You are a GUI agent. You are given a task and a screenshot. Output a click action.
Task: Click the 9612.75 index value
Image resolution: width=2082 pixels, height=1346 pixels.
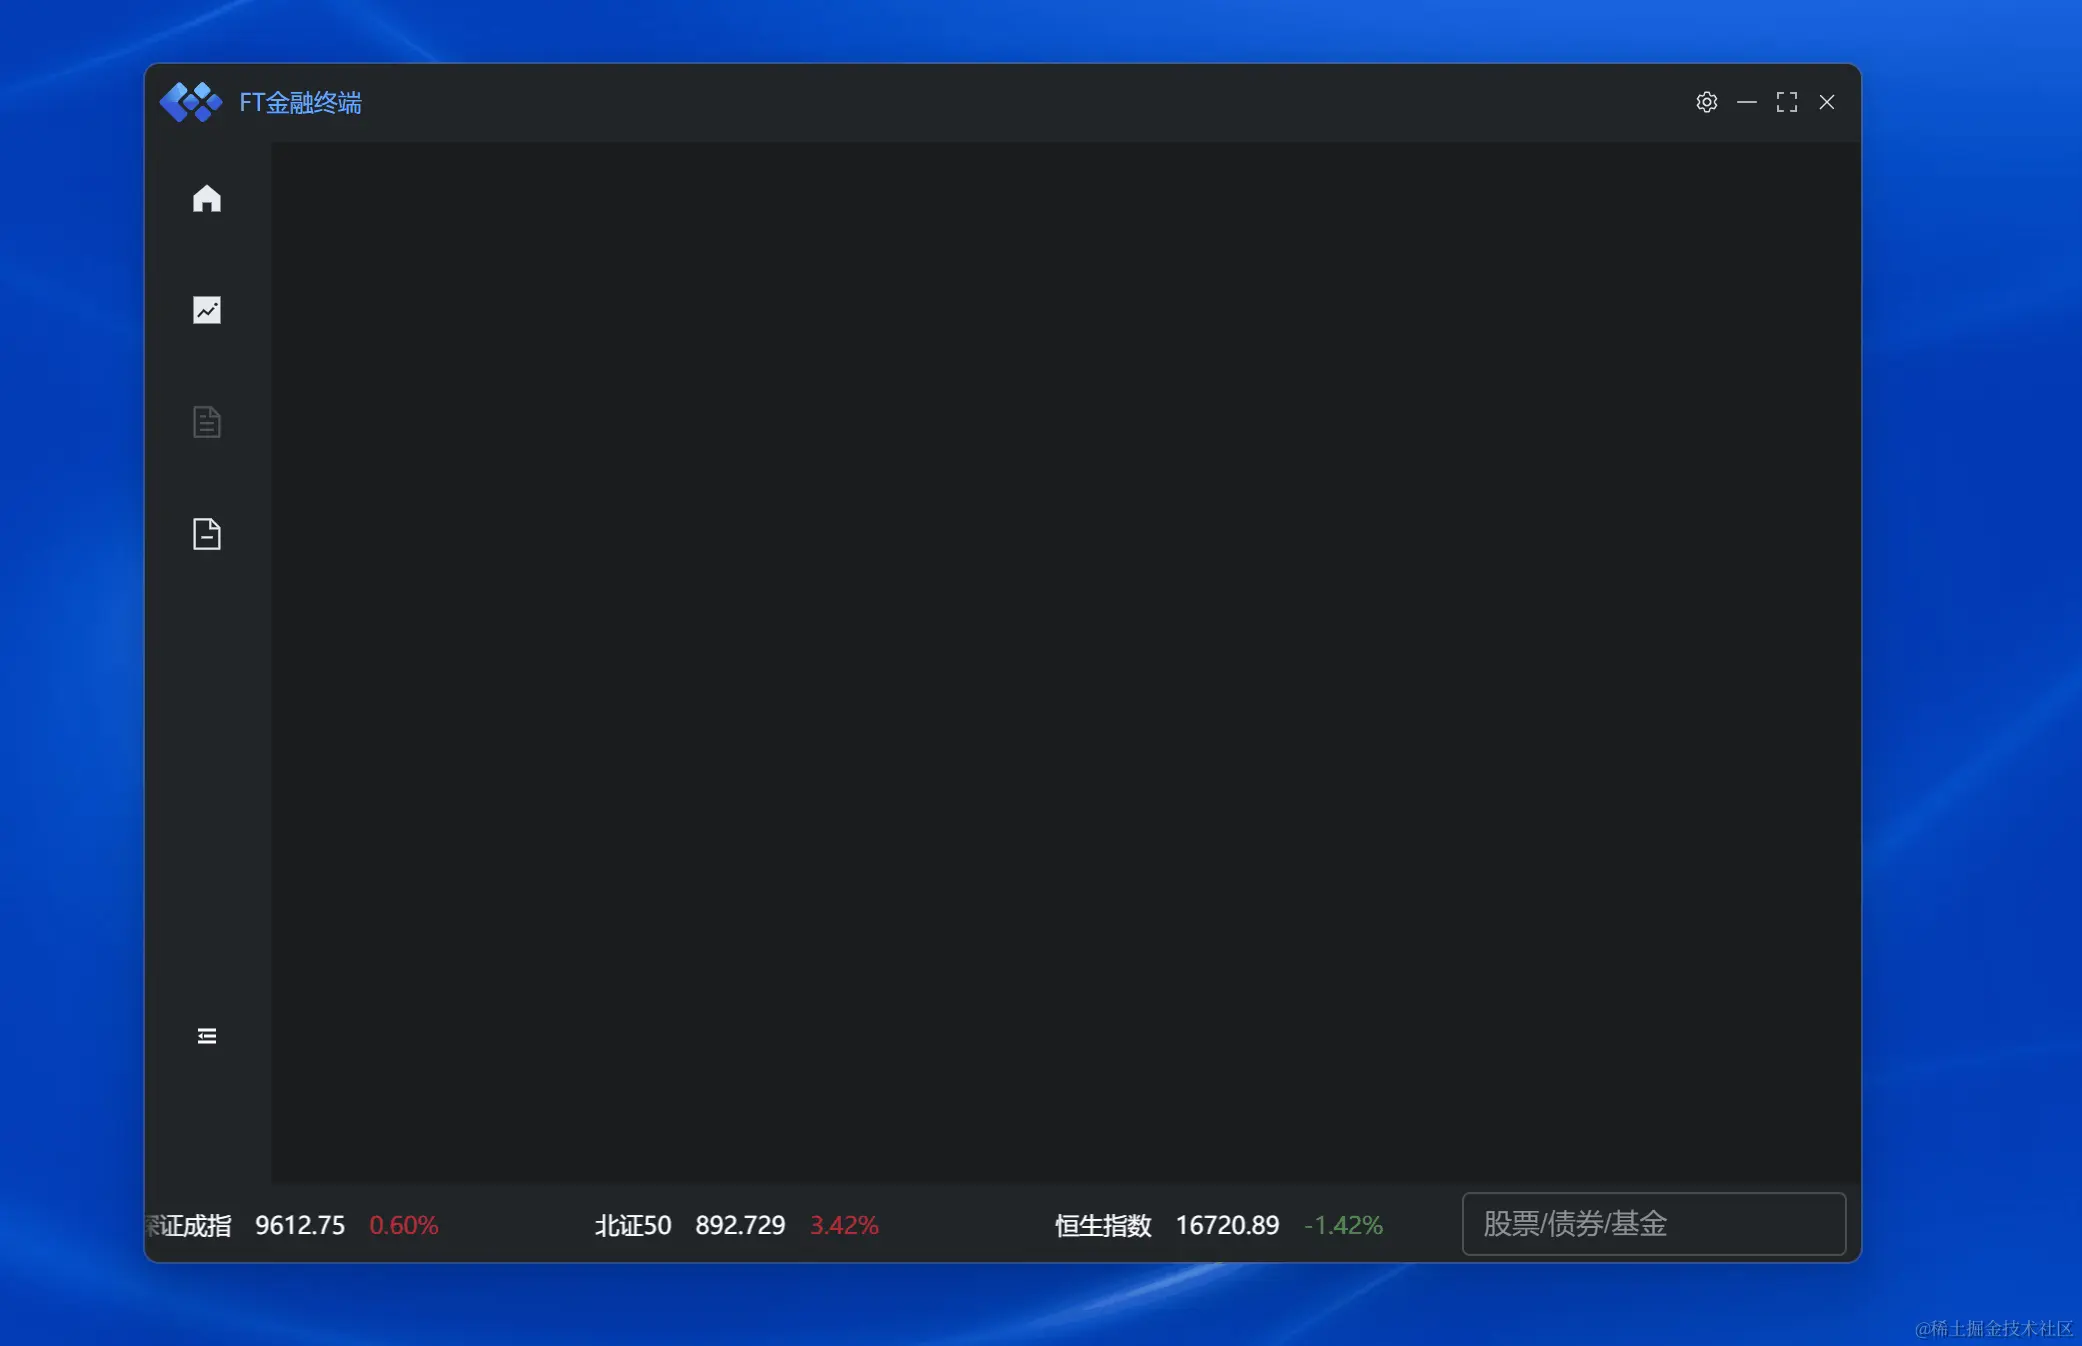click(300, 1225)
